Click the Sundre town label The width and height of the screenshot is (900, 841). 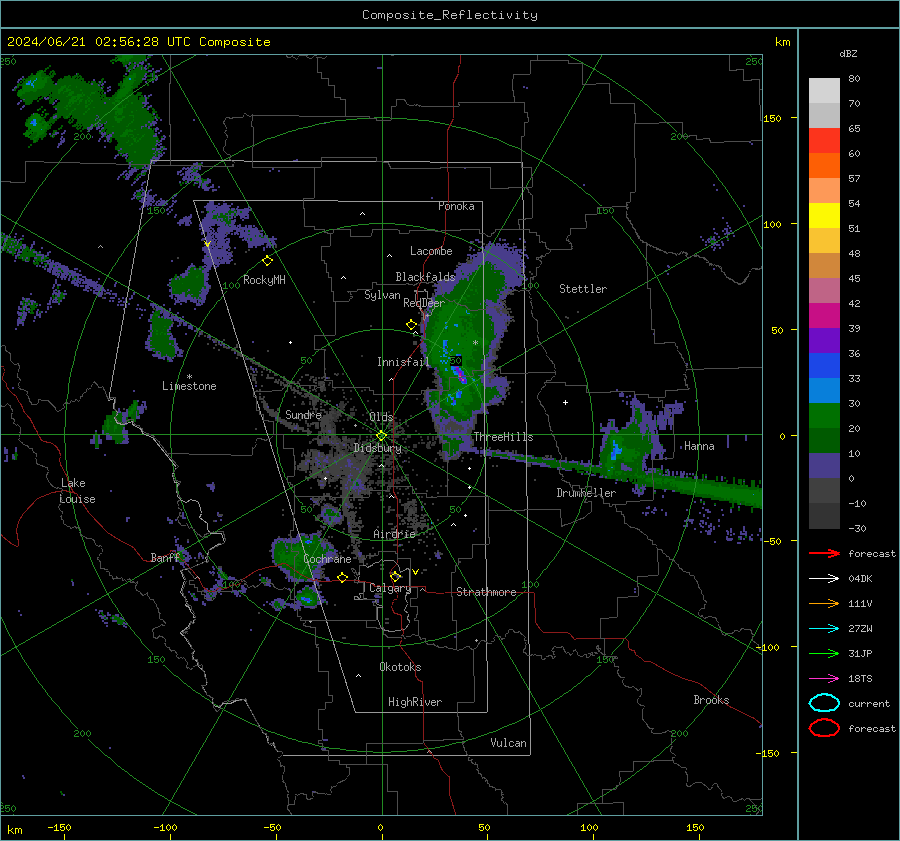pyautogui.click(x=303, y=414)
